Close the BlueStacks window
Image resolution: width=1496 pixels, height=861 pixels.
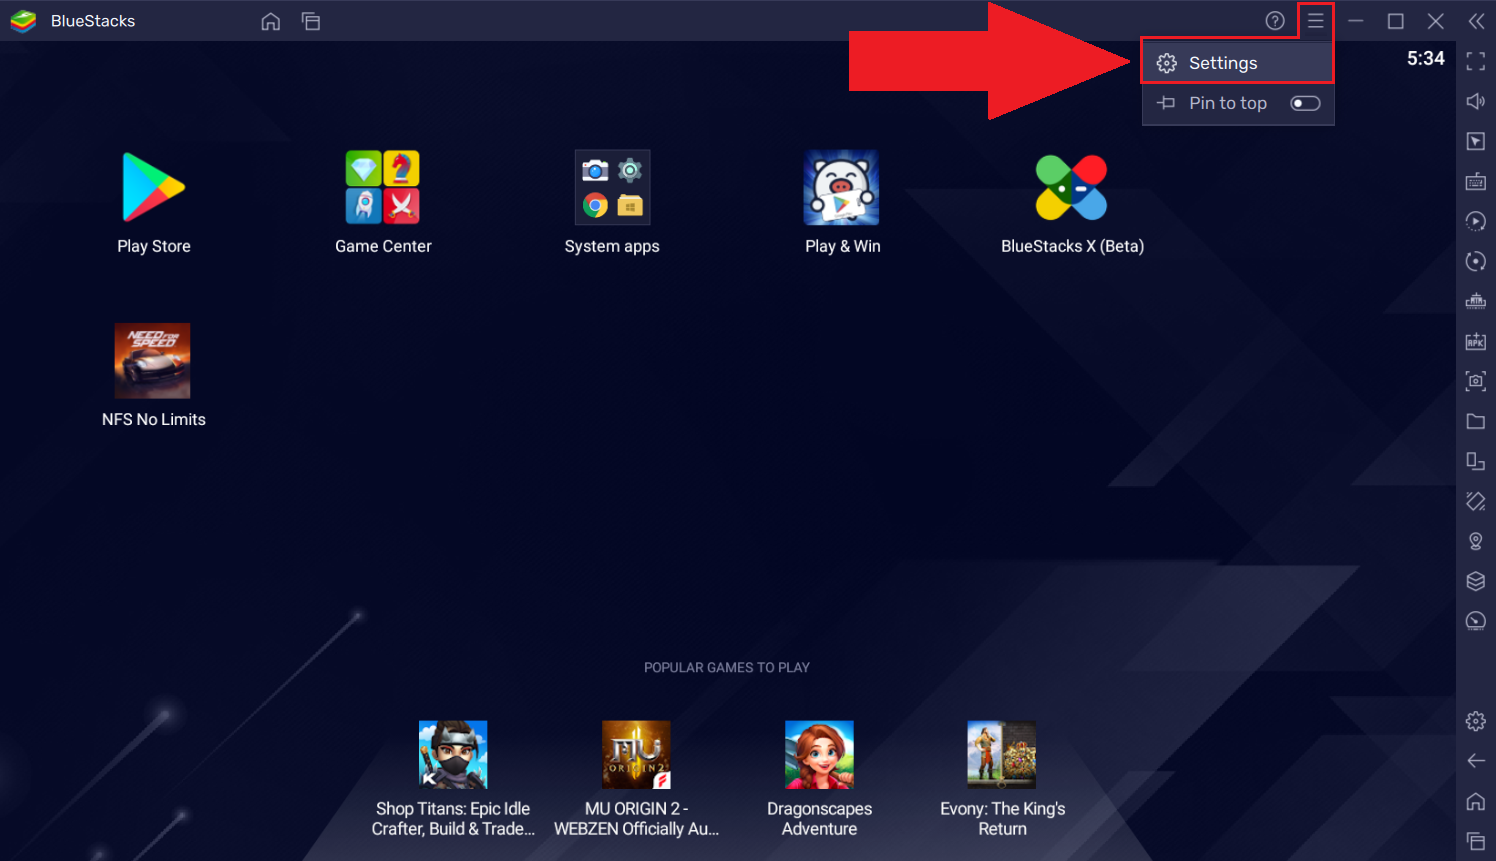tap(1436, 21)
